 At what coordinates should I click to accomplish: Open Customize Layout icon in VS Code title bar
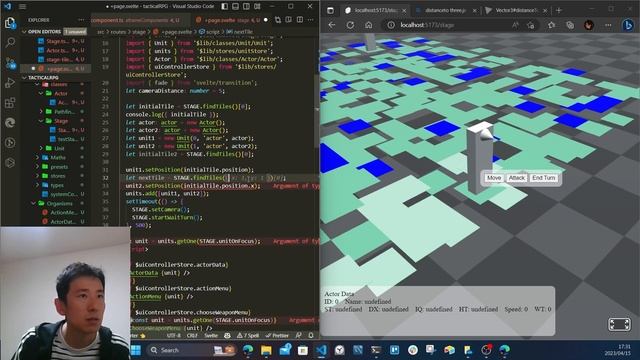[257, 7]
